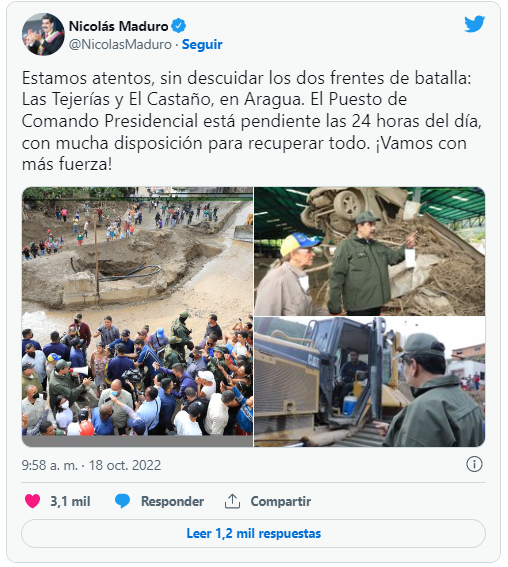Open the @NicolasMaduro handle link
Screen dimensions: 508x567
point(120,44)
